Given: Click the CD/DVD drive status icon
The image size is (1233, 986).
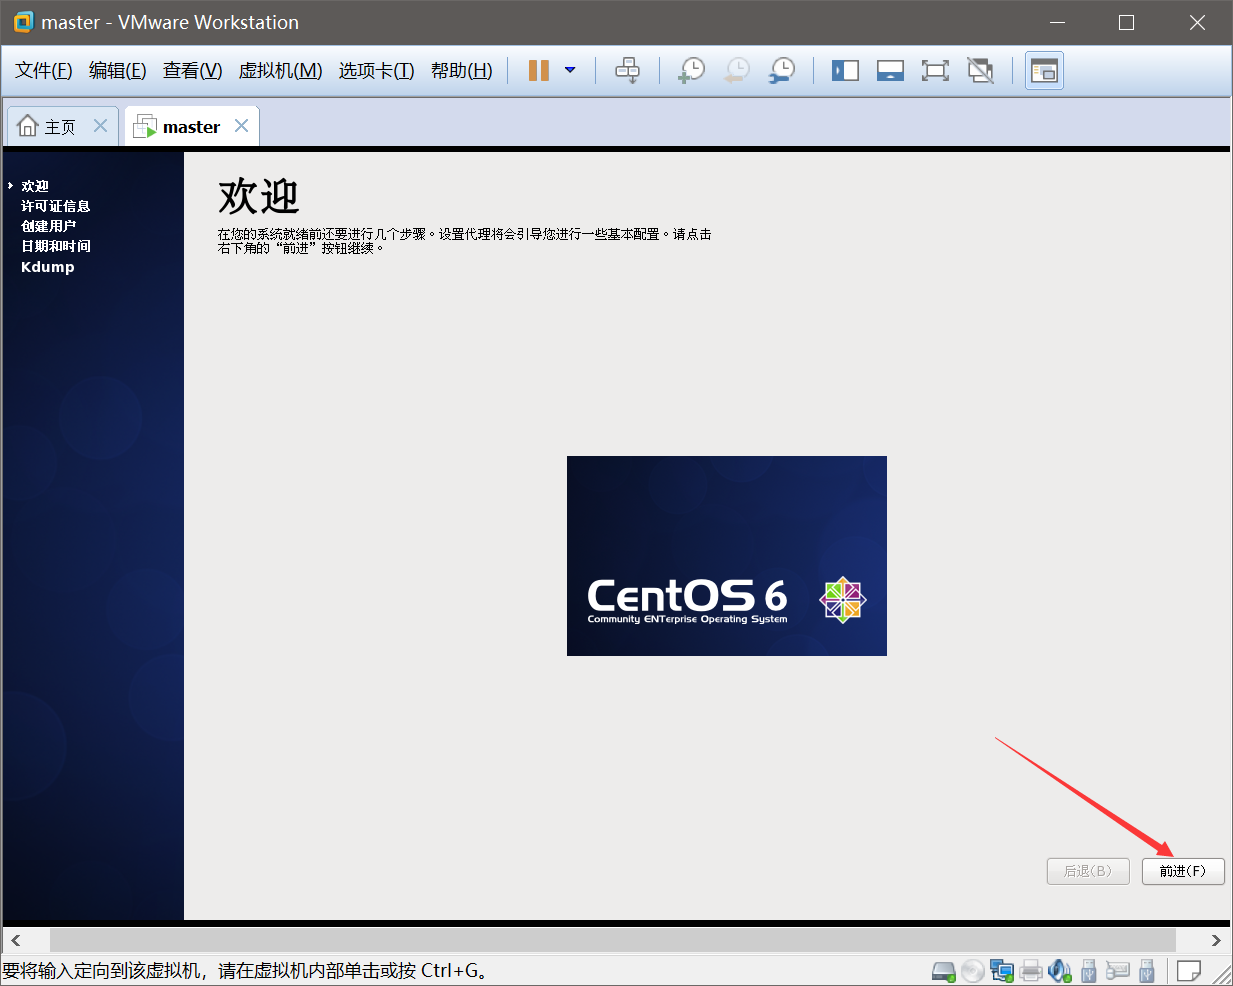Looking at the screenshot, I should pyautogui.click(x=972, y=970).
